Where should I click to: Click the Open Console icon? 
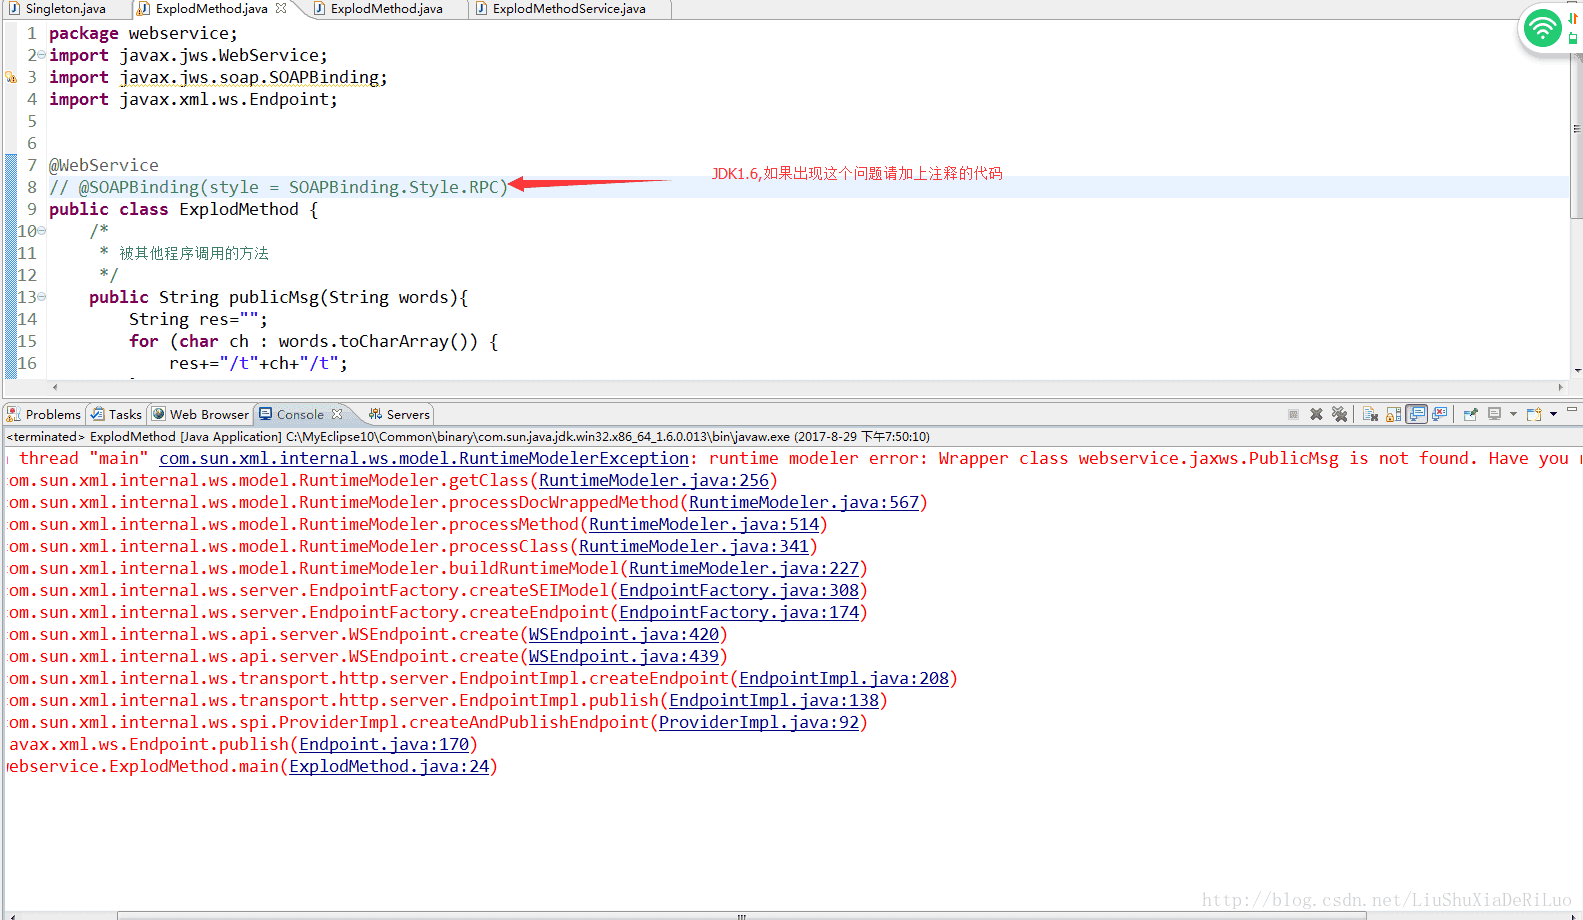click(x=1534, y=414)
